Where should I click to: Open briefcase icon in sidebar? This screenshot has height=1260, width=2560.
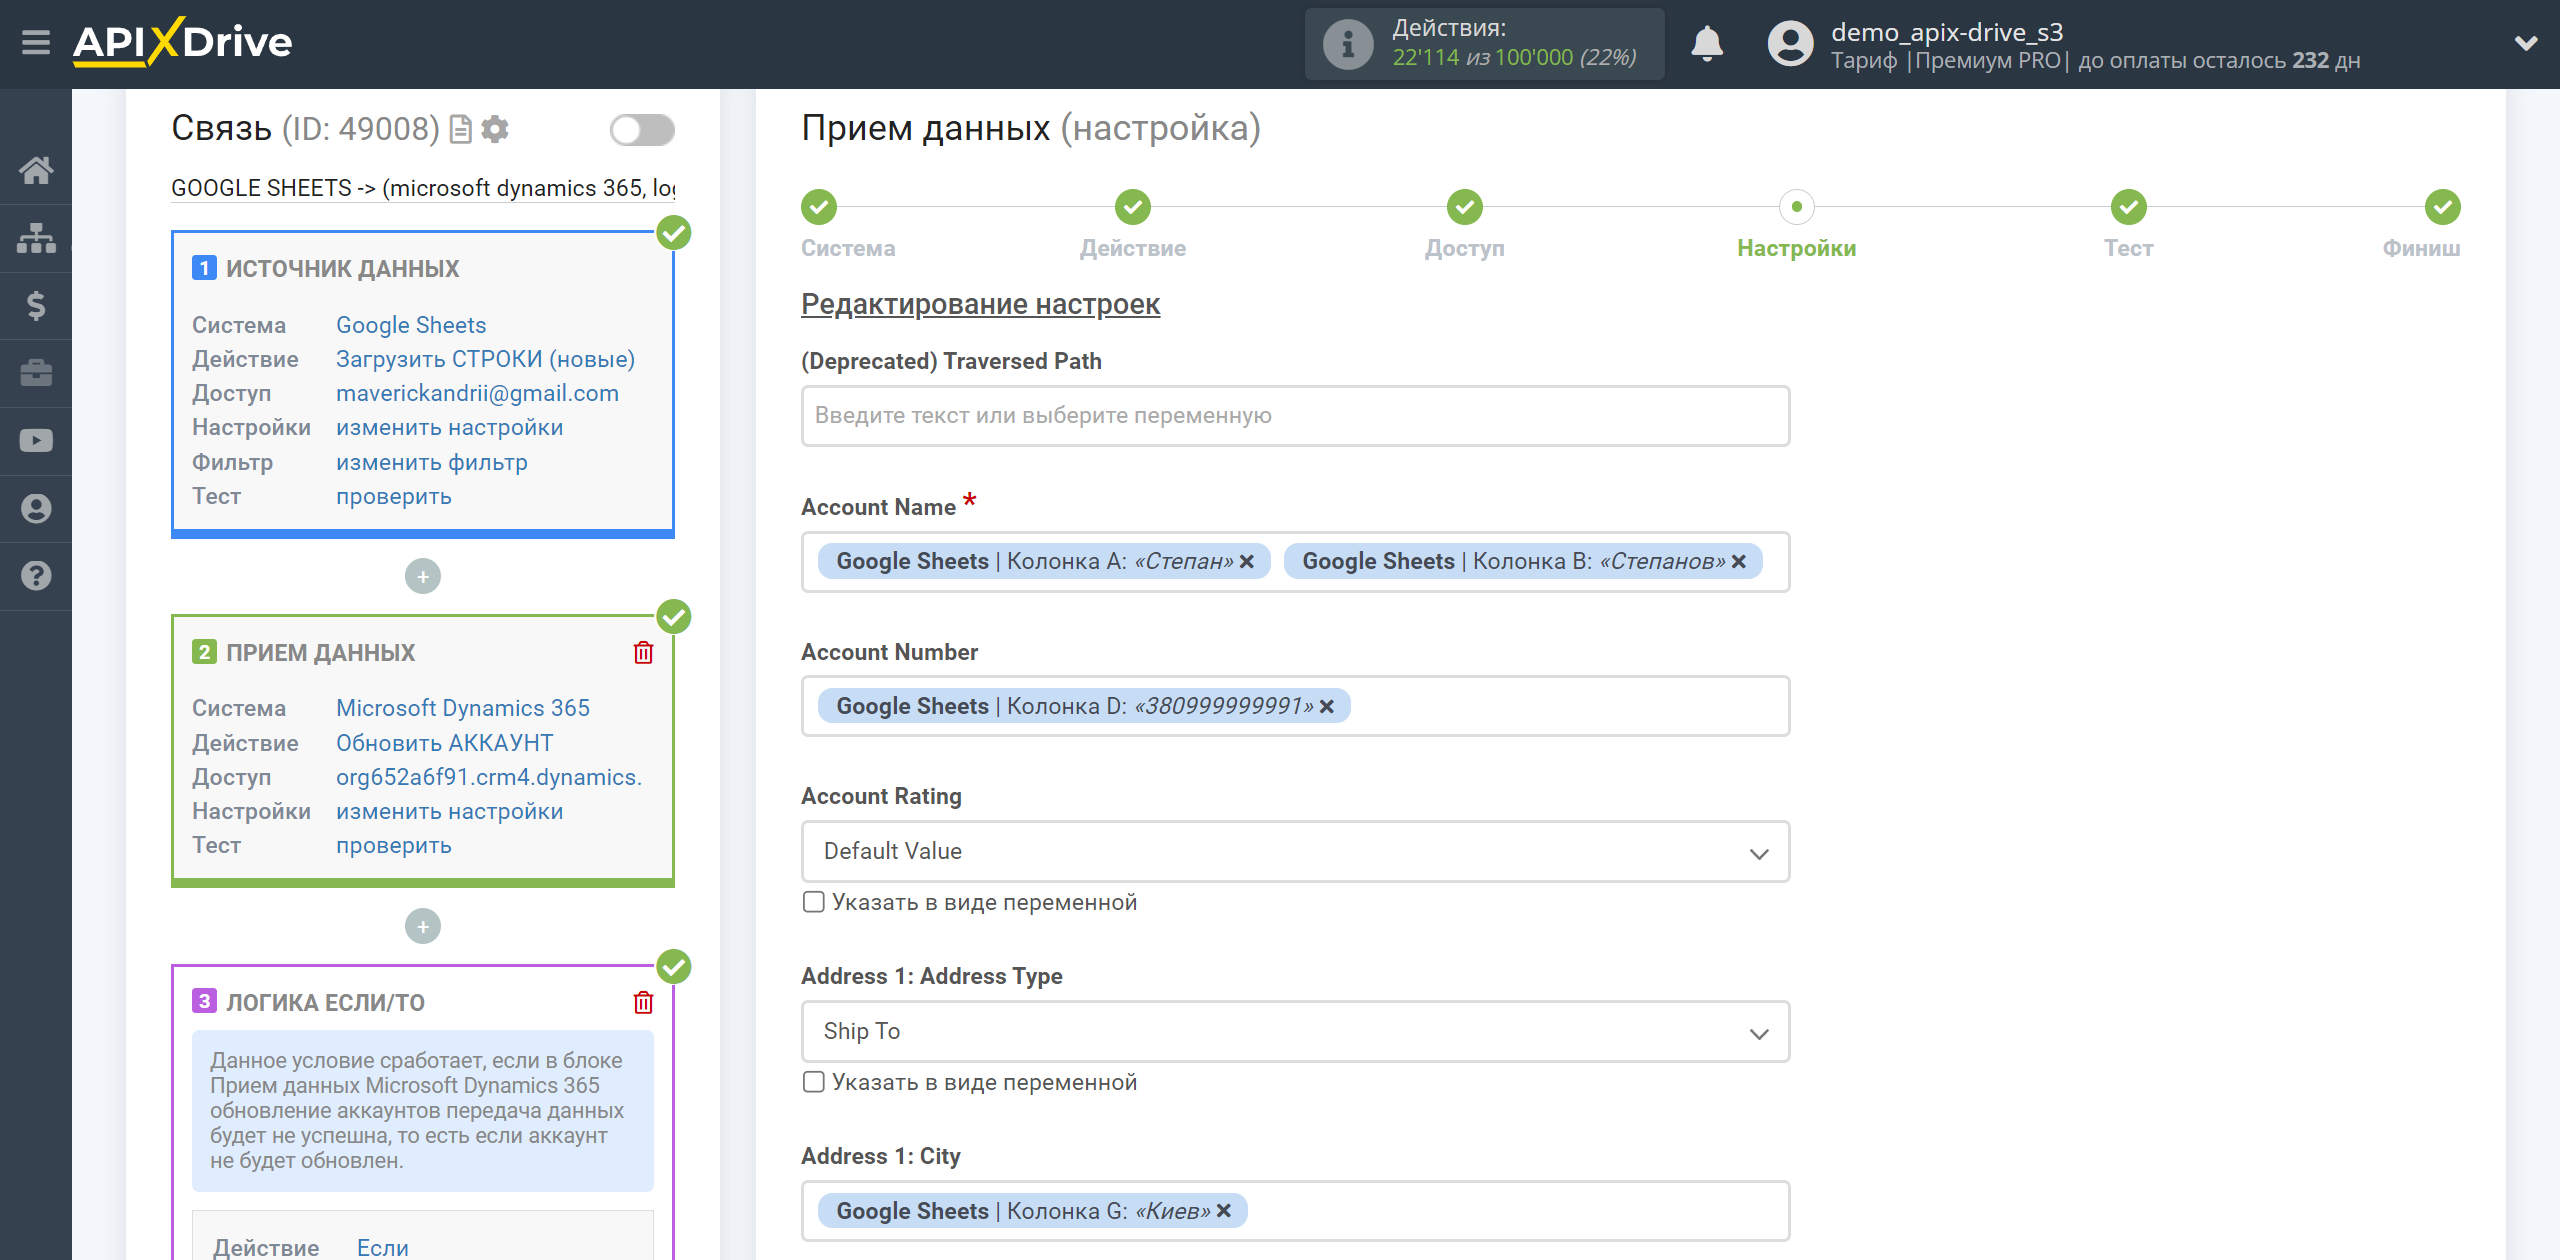[36, 374]
